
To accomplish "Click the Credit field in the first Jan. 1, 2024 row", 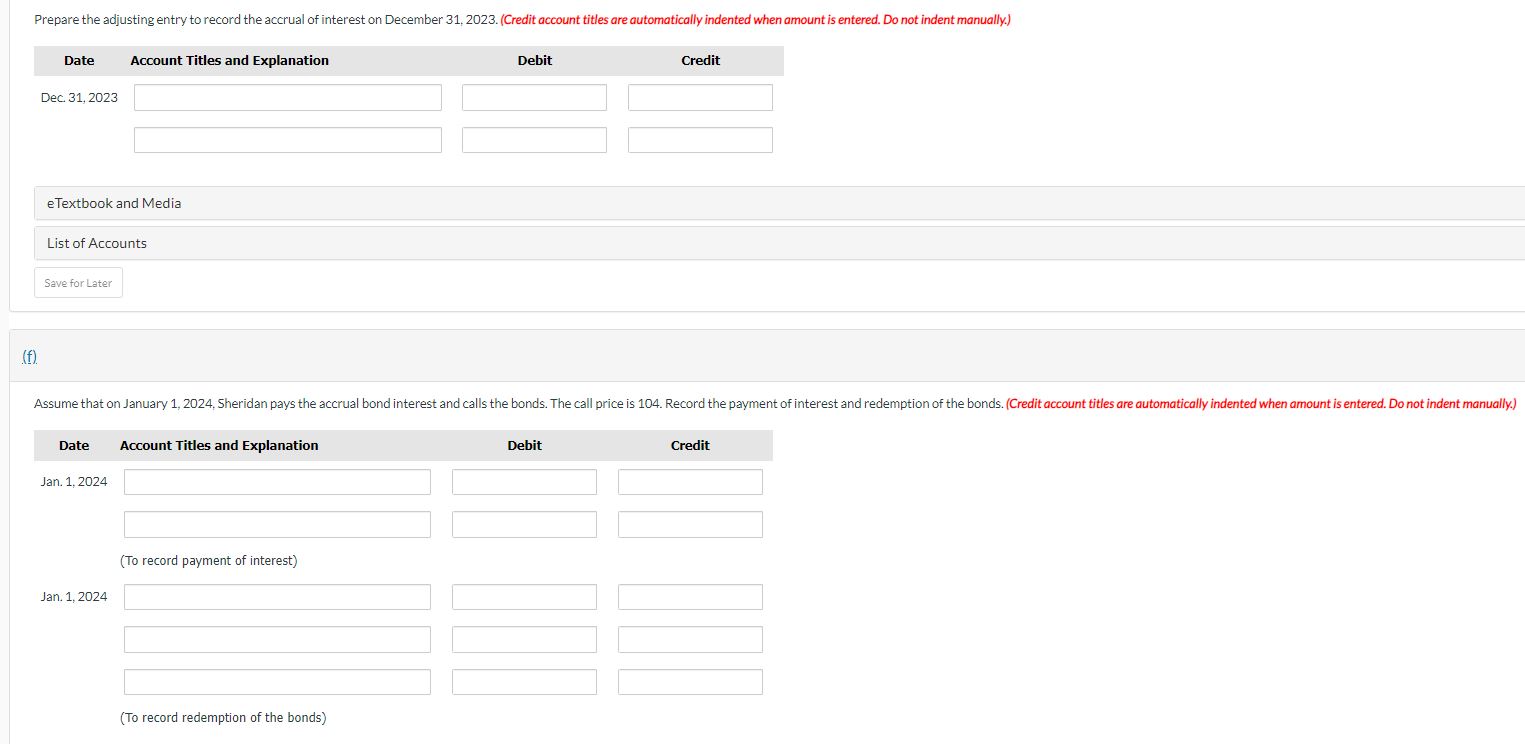I will [689, 481].
